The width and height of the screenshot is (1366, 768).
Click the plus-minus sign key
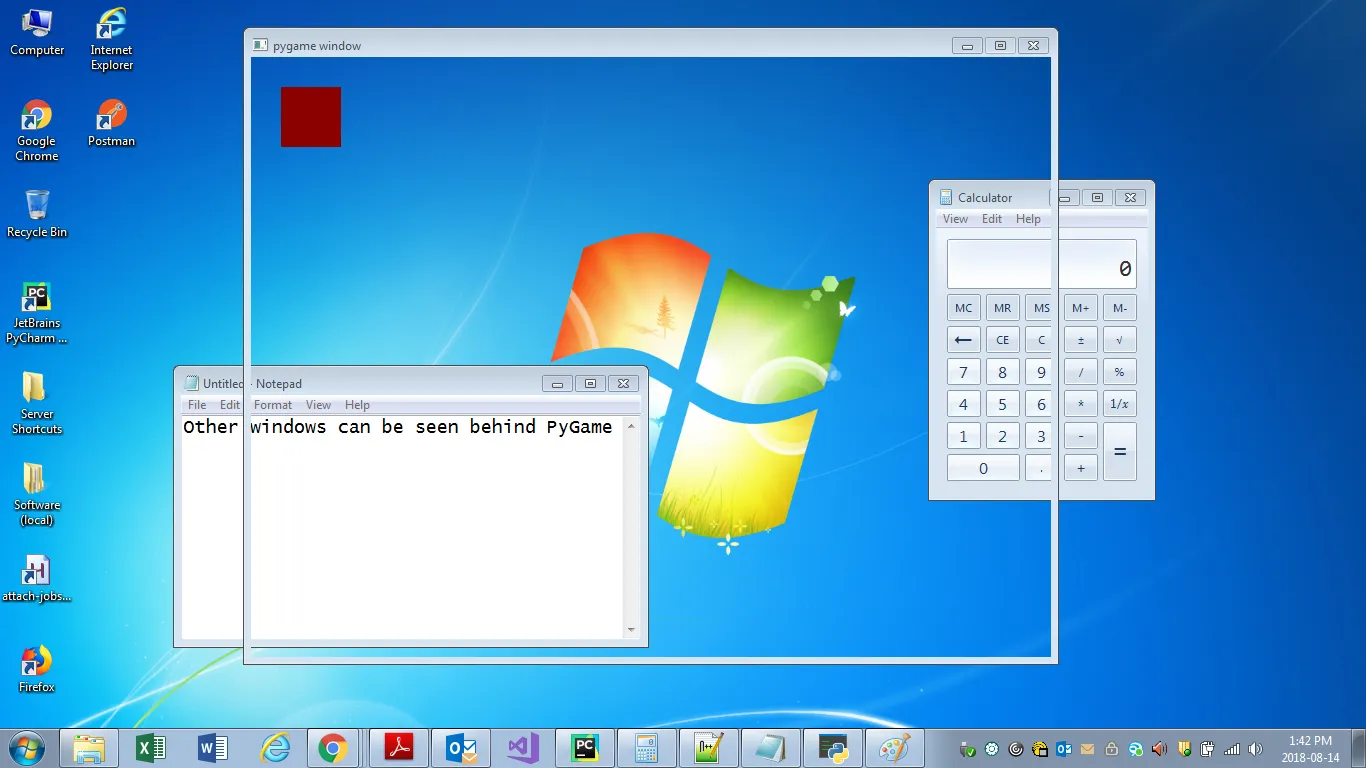click(x=1081, y=340)
